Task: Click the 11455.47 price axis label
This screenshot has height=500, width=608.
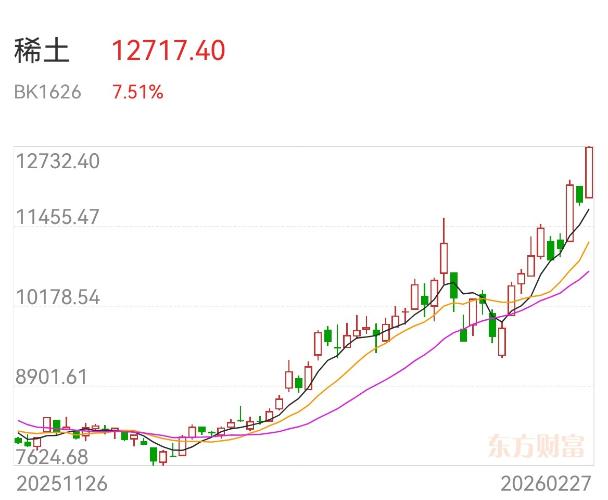Action: (57, 216)
